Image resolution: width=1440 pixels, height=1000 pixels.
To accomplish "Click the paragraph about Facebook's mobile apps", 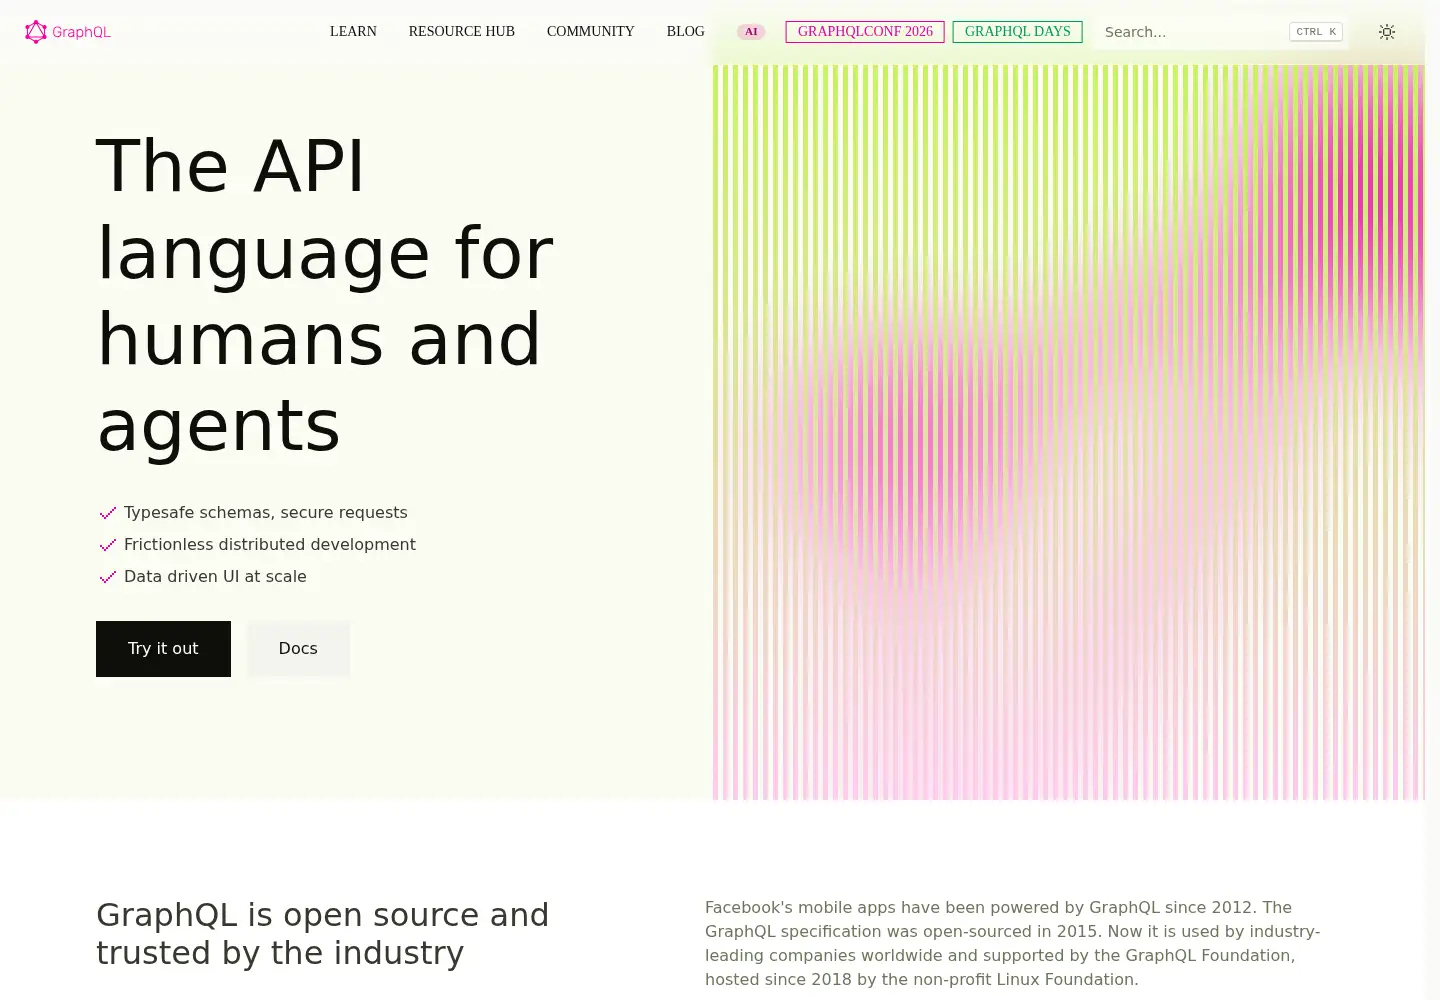I will pyautogui.click(x=1012, y=944).
